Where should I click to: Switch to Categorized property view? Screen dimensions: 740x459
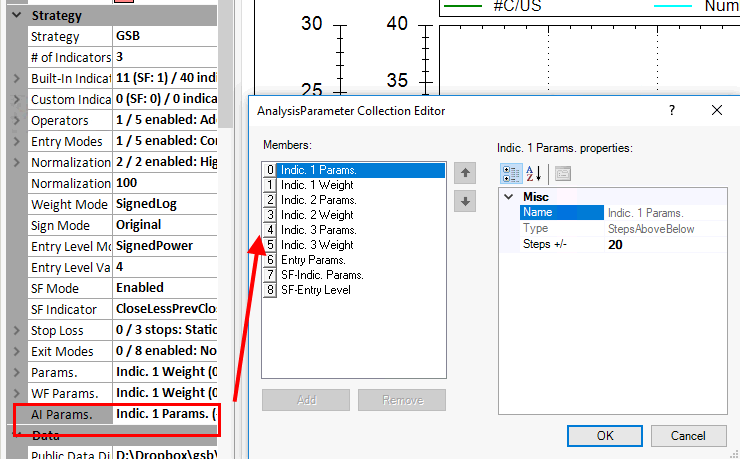pos(510,173)
